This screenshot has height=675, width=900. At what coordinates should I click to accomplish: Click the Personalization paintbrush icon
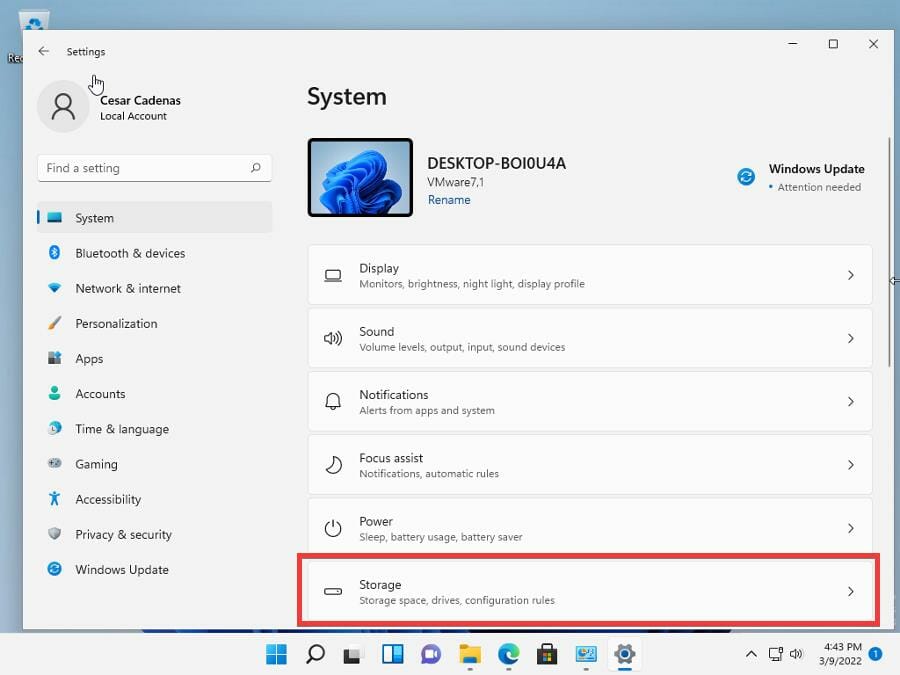click(55, 323)
